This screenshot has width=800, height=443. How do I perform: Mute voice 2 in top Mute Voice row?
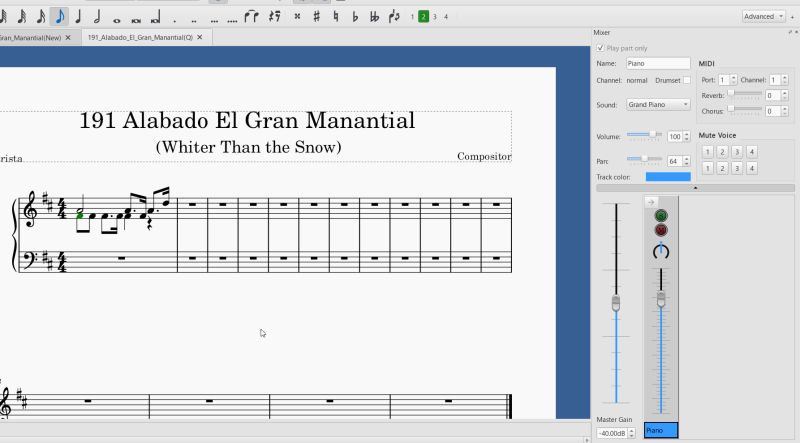pyautogui.click(x=722, y=152)
